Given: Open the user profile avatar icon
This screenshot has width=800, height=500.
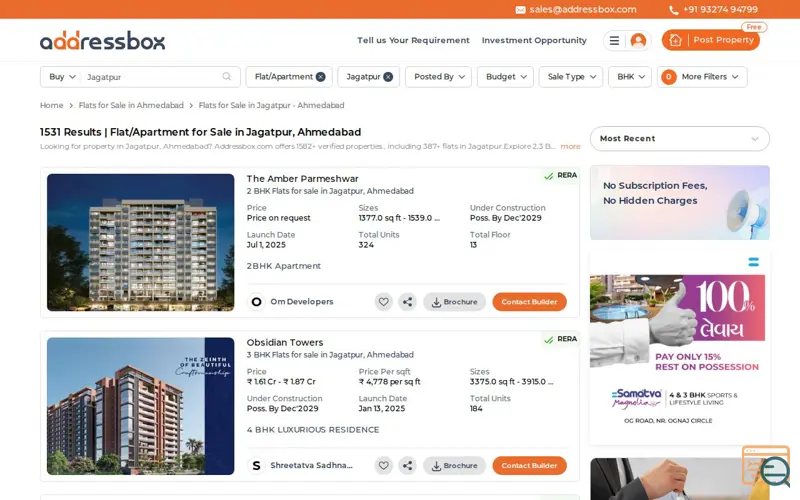Looking at the screenshot, I should 638,40.
